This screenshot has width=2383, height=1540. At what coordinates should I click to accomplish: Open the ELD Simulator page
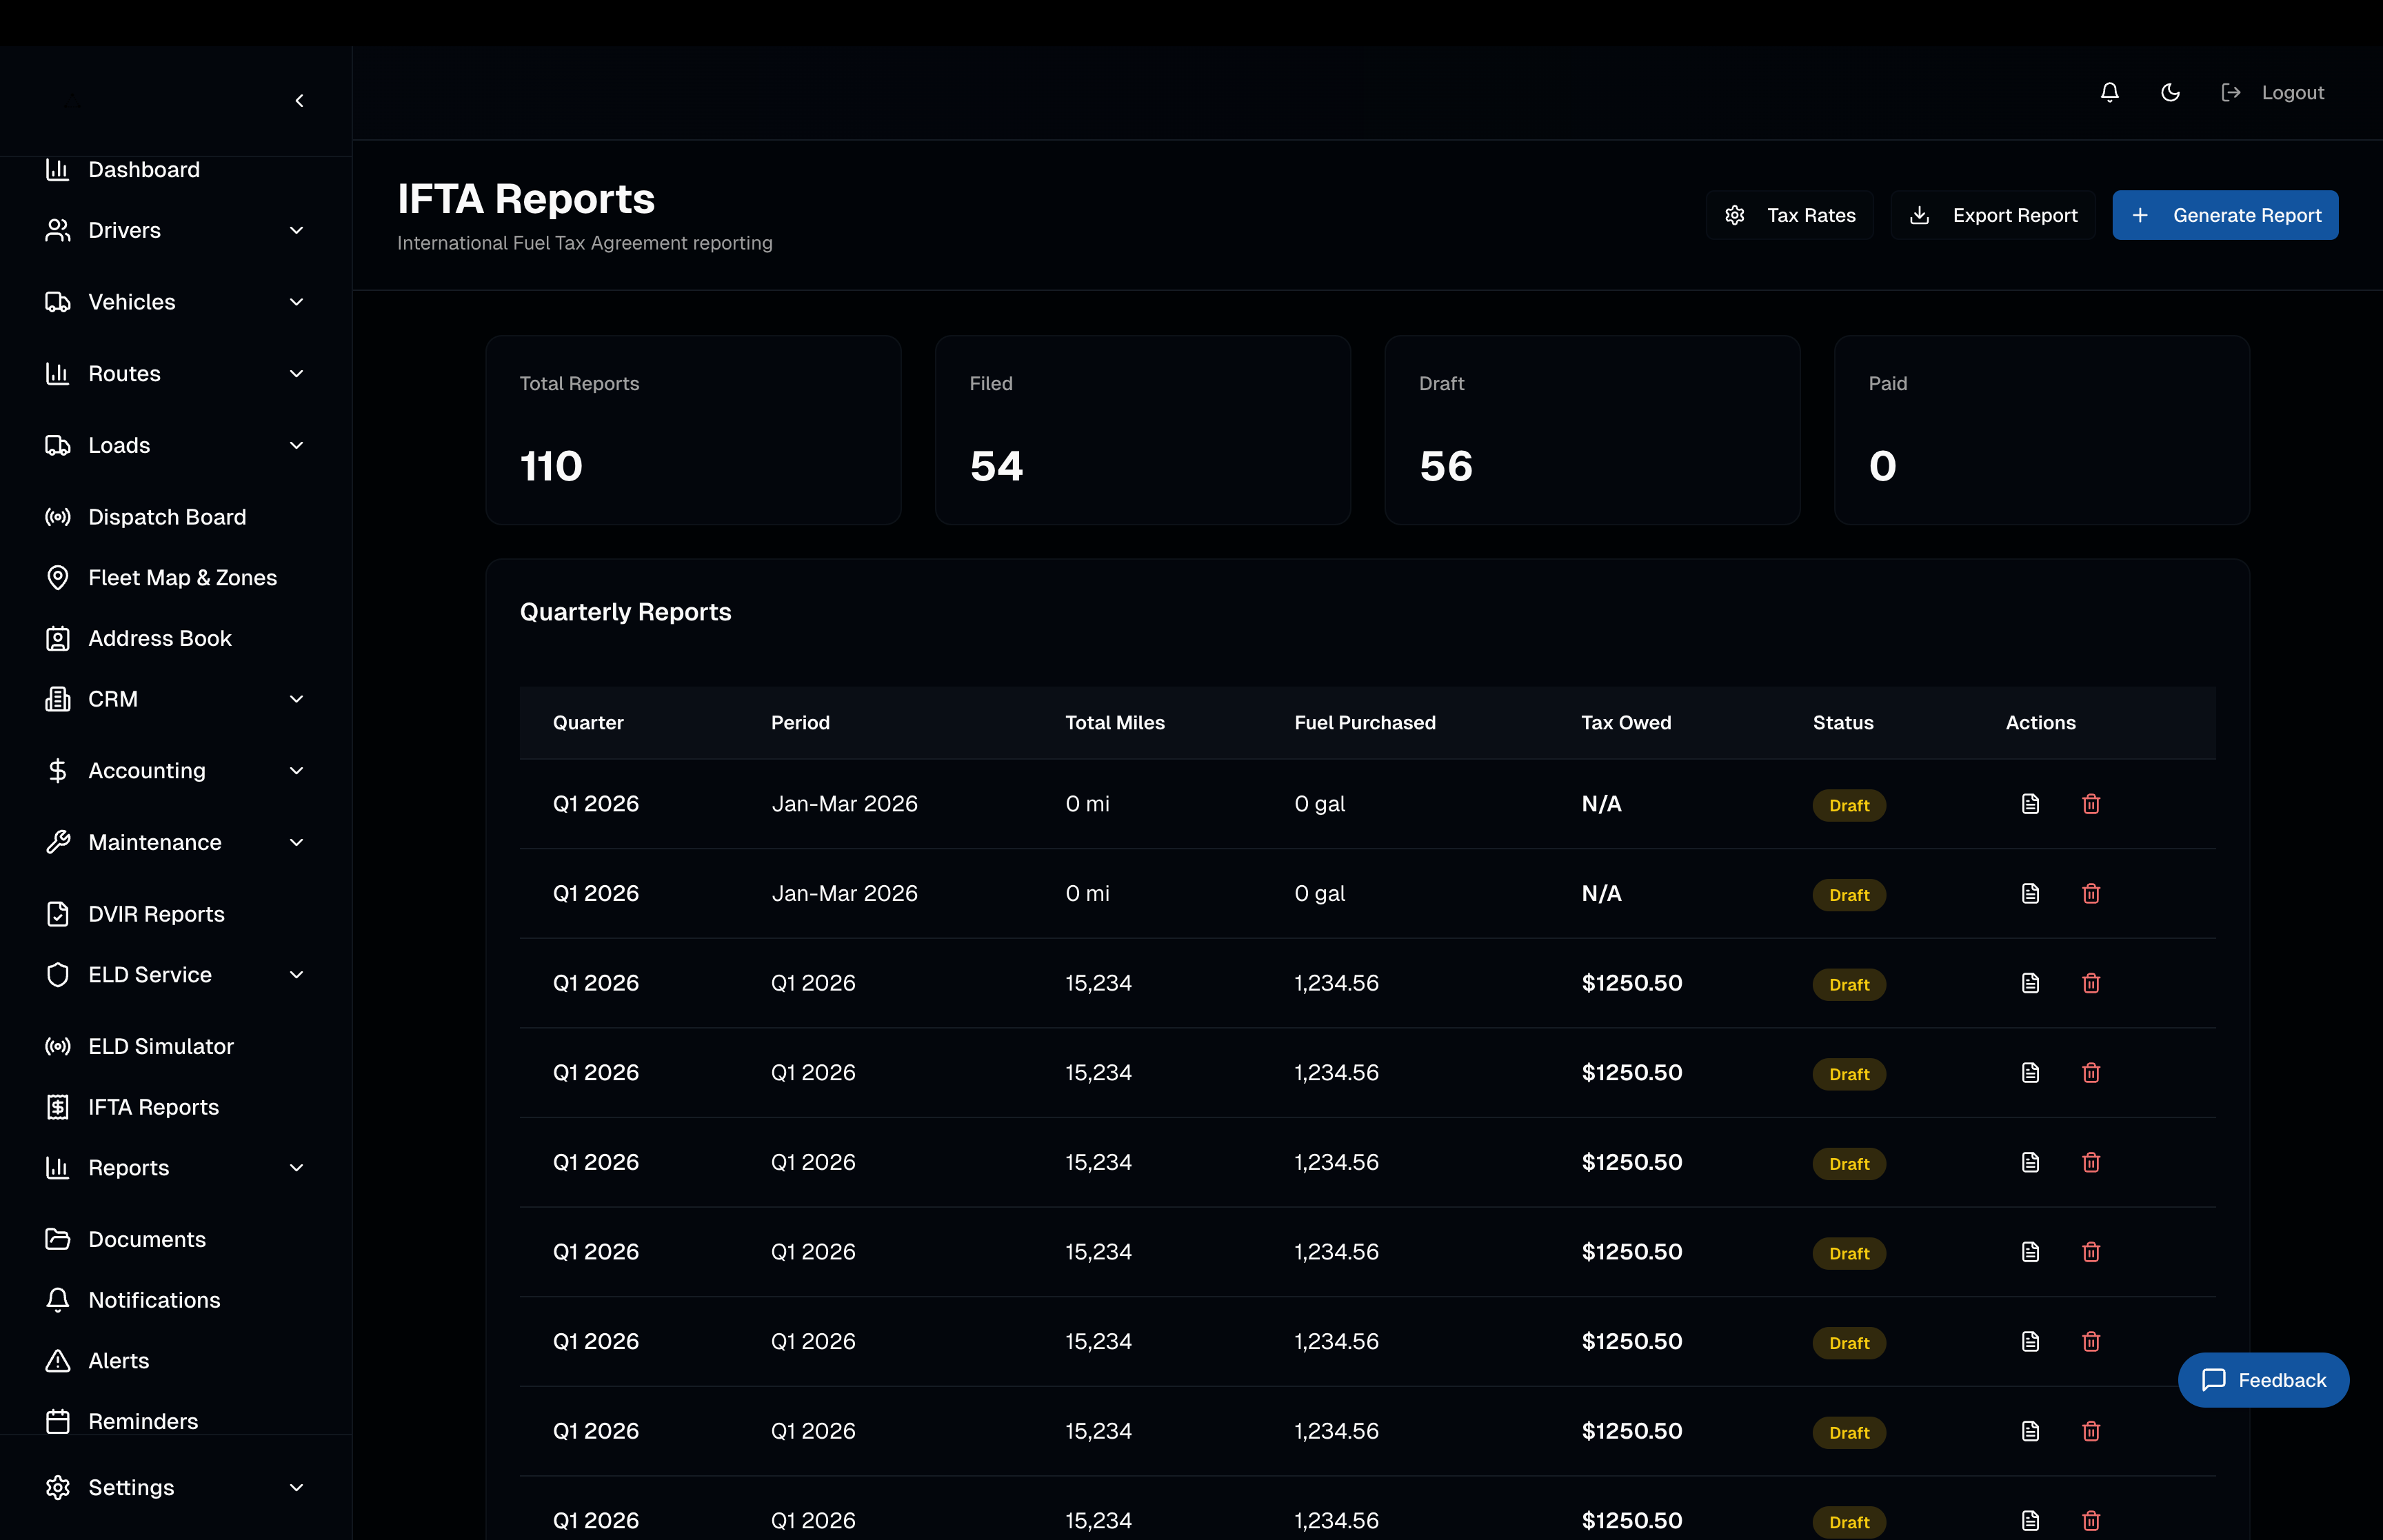click(160, 1046)
